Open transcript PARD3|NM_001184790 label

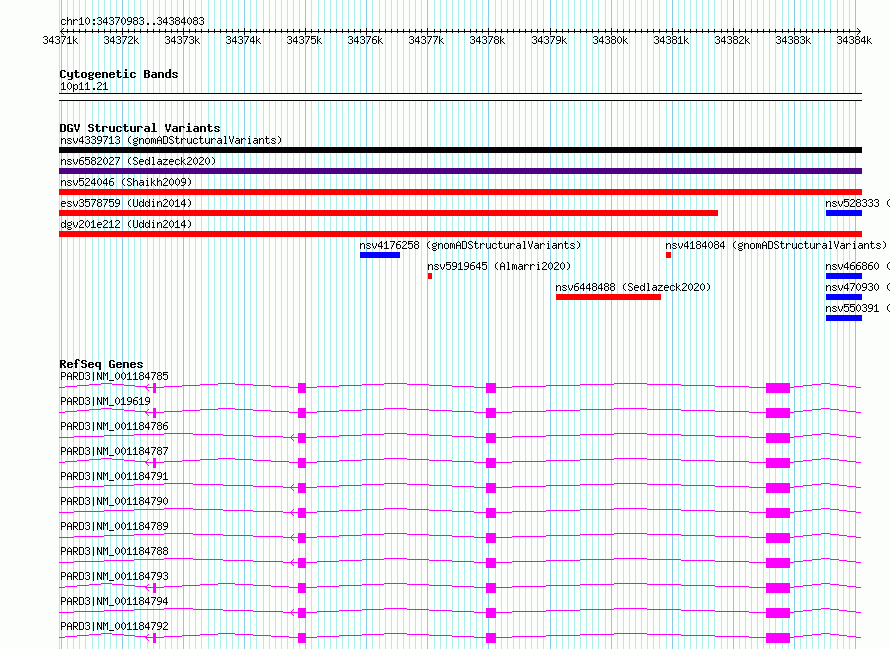tap(114, 501)
